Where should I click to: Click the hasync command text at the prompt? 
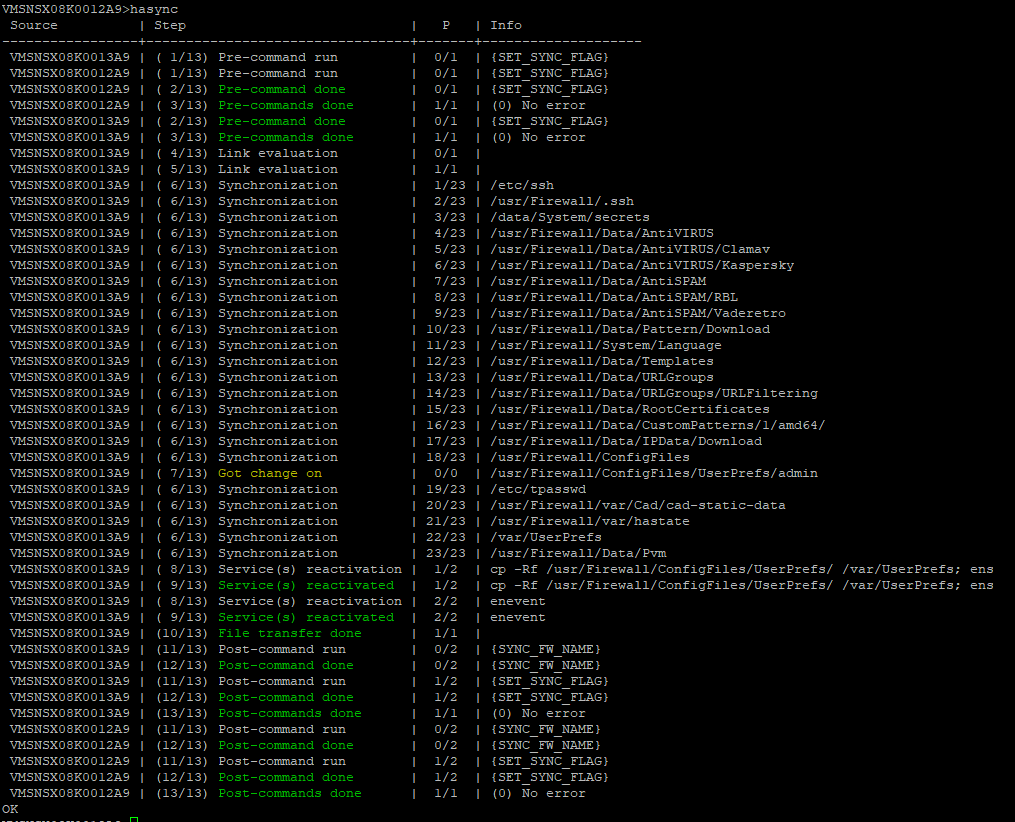[x=154, y=8]
